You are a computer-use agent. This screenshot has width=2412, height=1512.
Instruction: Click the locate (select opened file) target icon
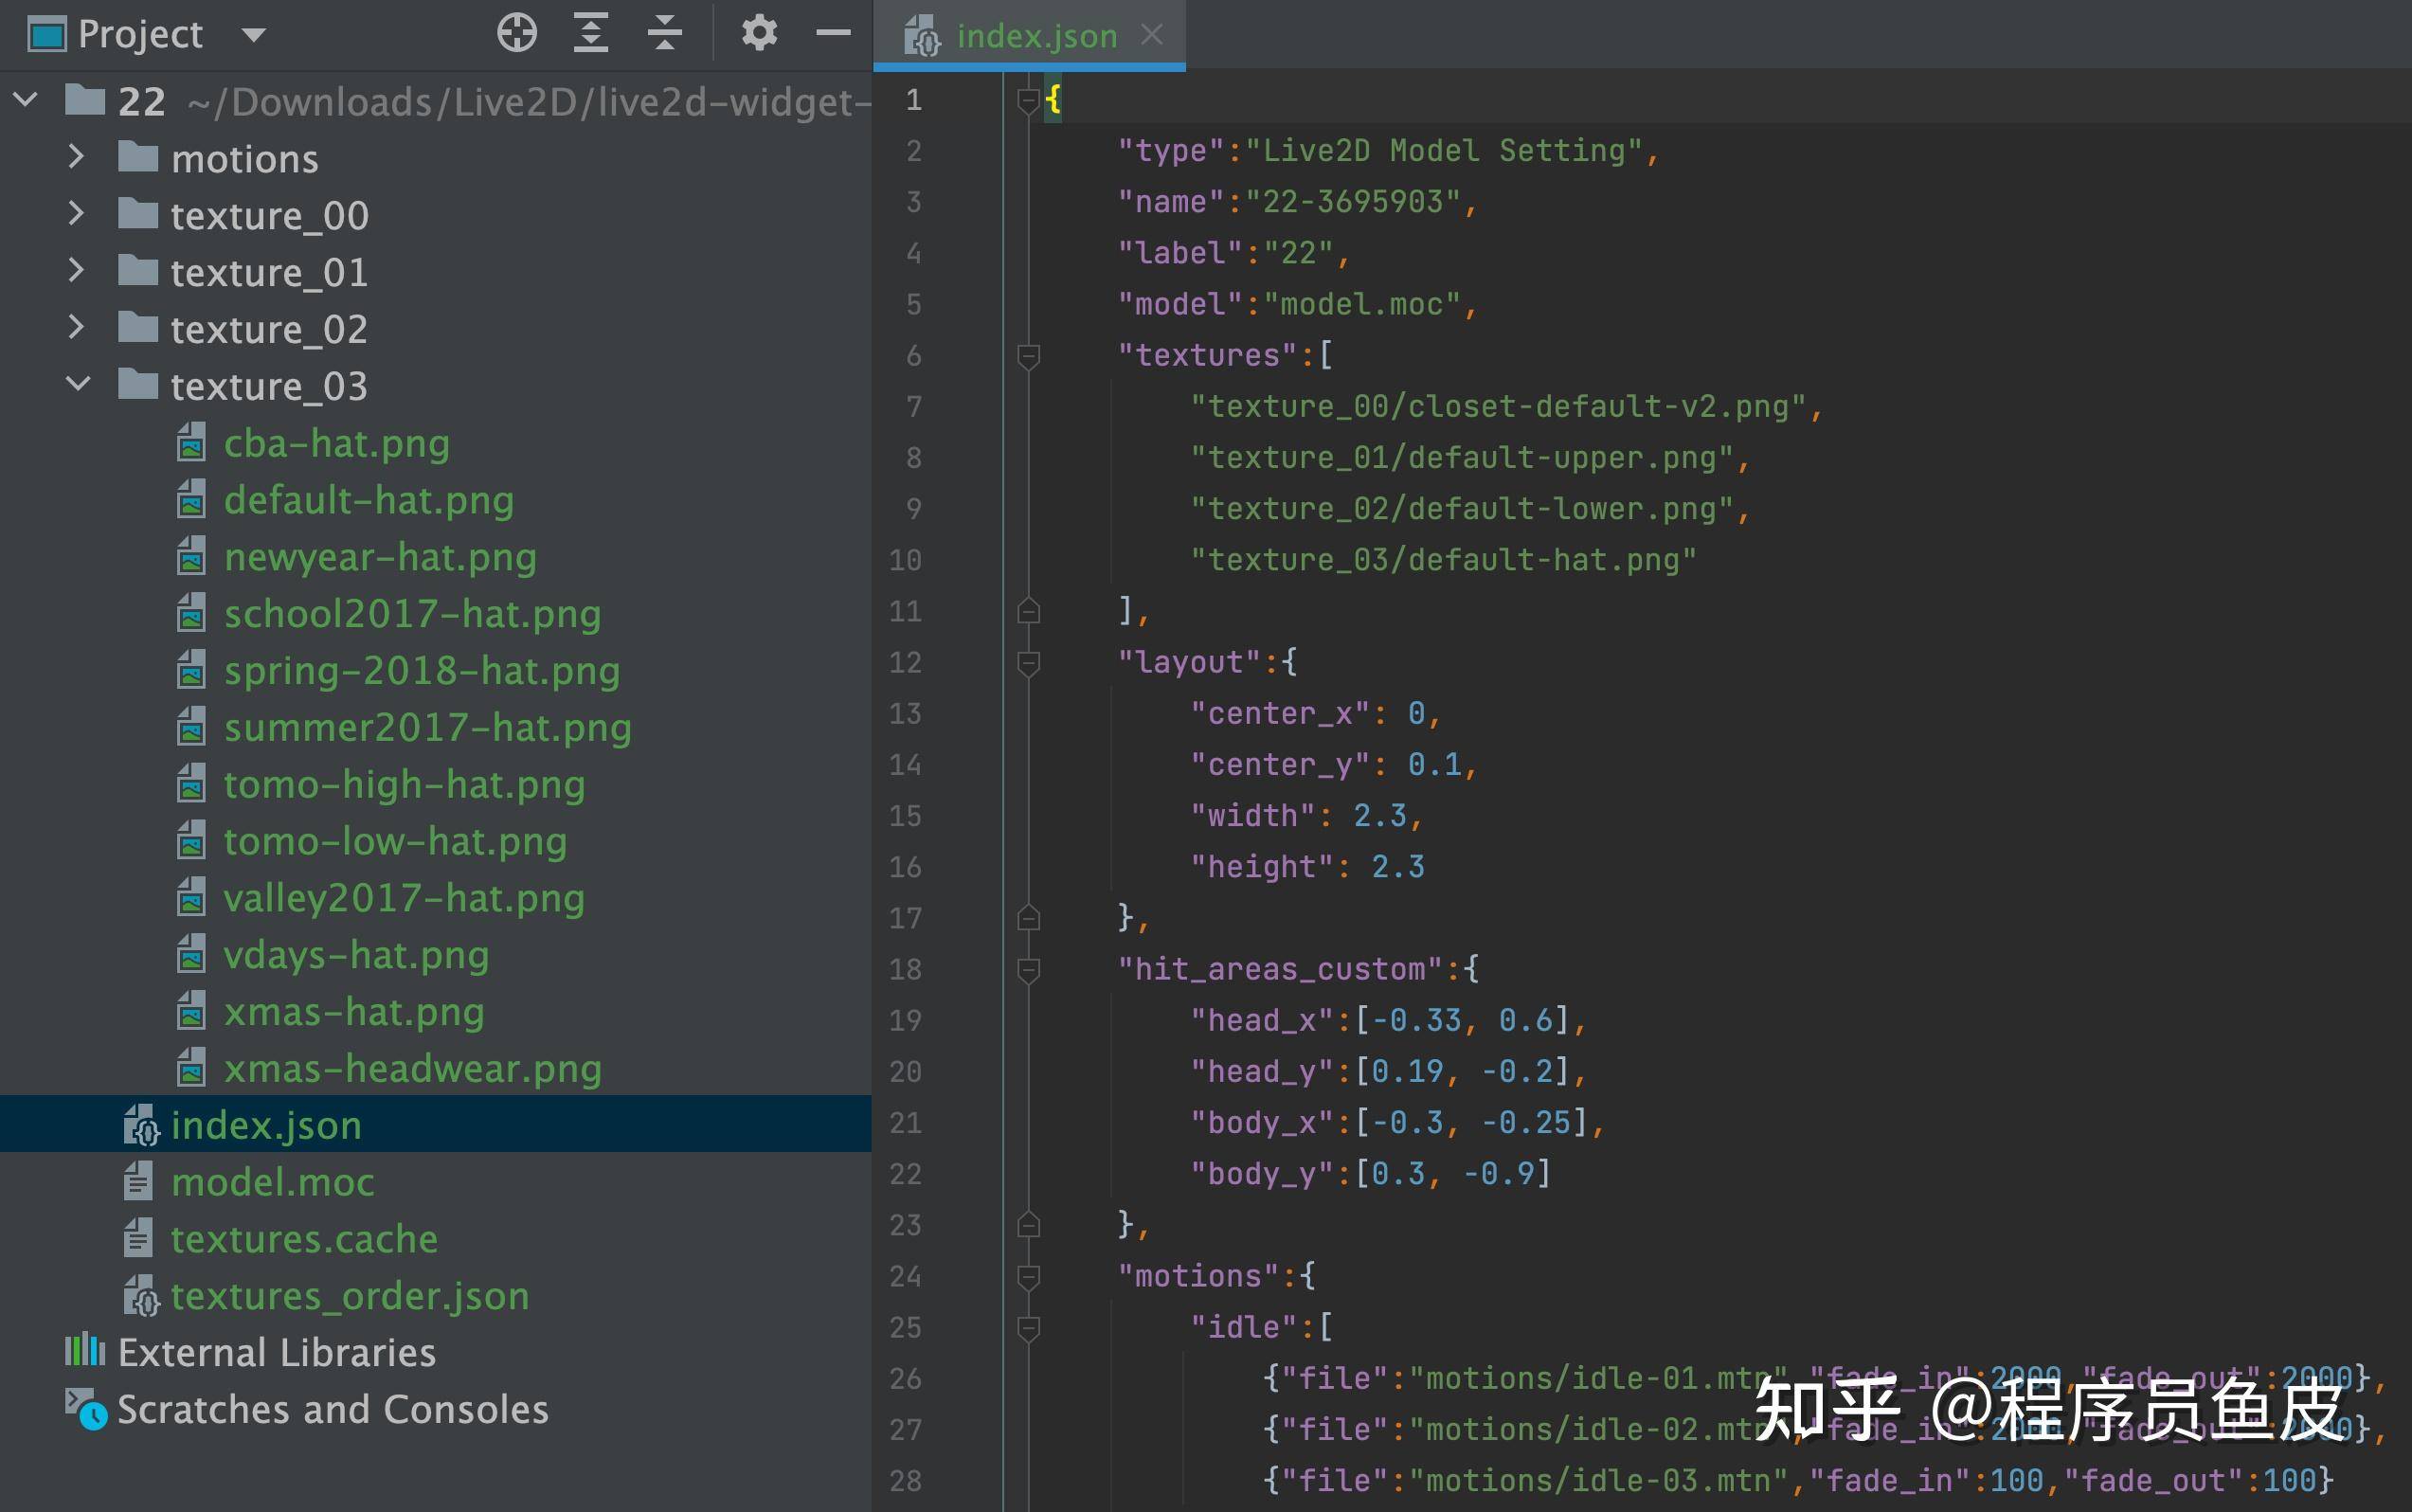(517, 33)
